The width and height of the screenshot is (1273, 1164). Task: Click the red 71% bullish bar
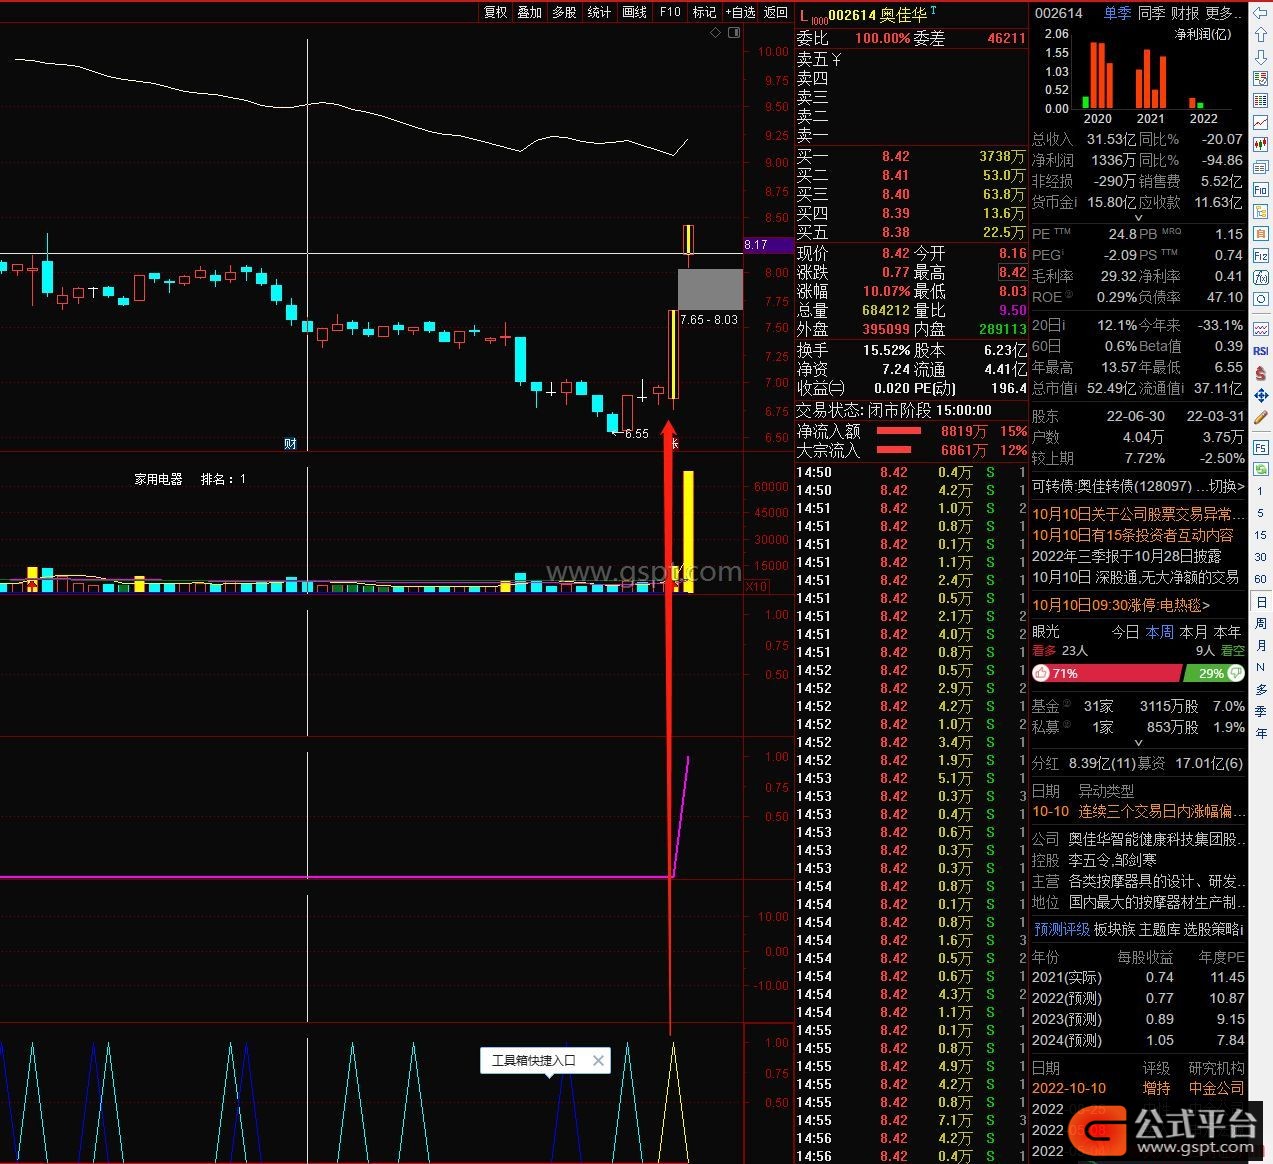pyautogui.click(x=1107, y=674)
